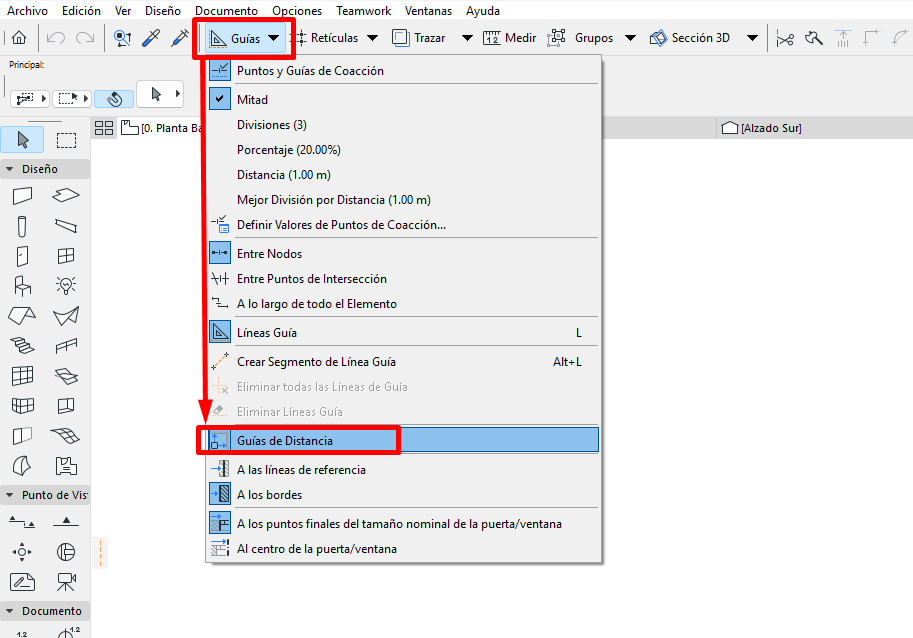Viewport: 913px width, 638px height.
Task: Select the Arrow tool in the toolbox
Action: [23, 140]
